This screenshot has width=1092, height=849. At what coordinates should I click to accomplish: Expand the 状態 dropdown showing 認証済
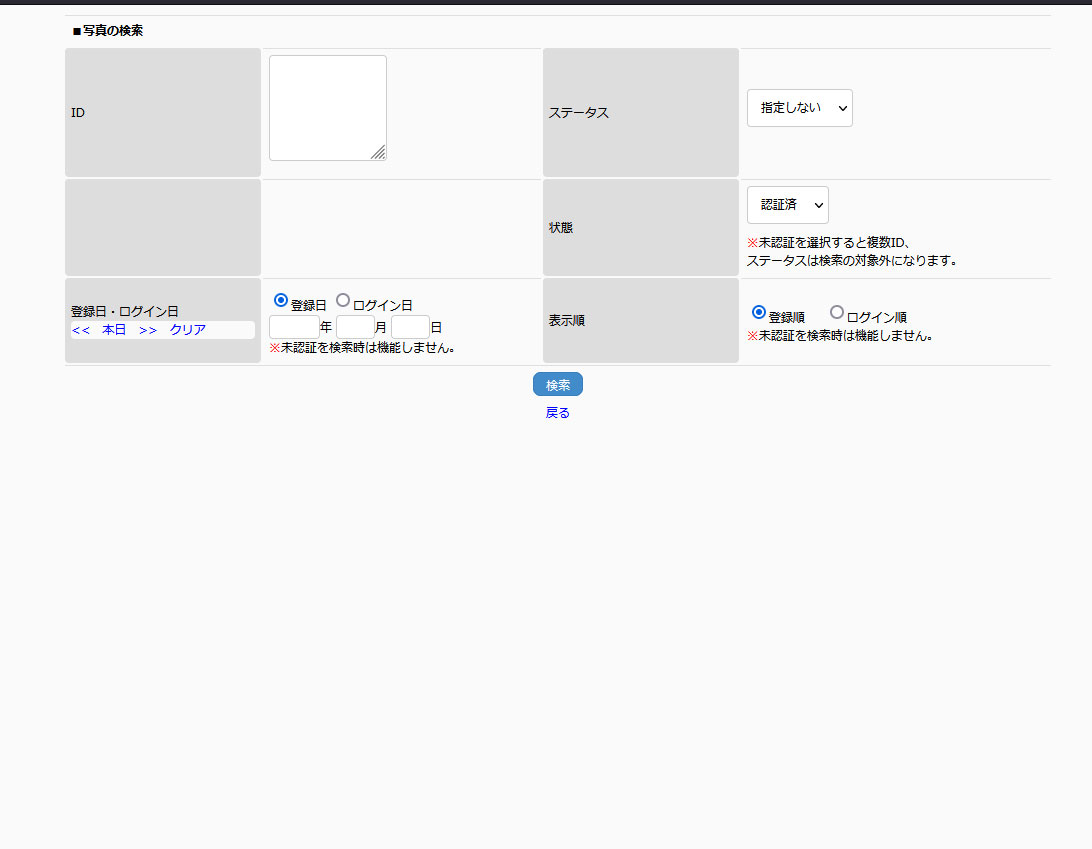coord(787,205)
